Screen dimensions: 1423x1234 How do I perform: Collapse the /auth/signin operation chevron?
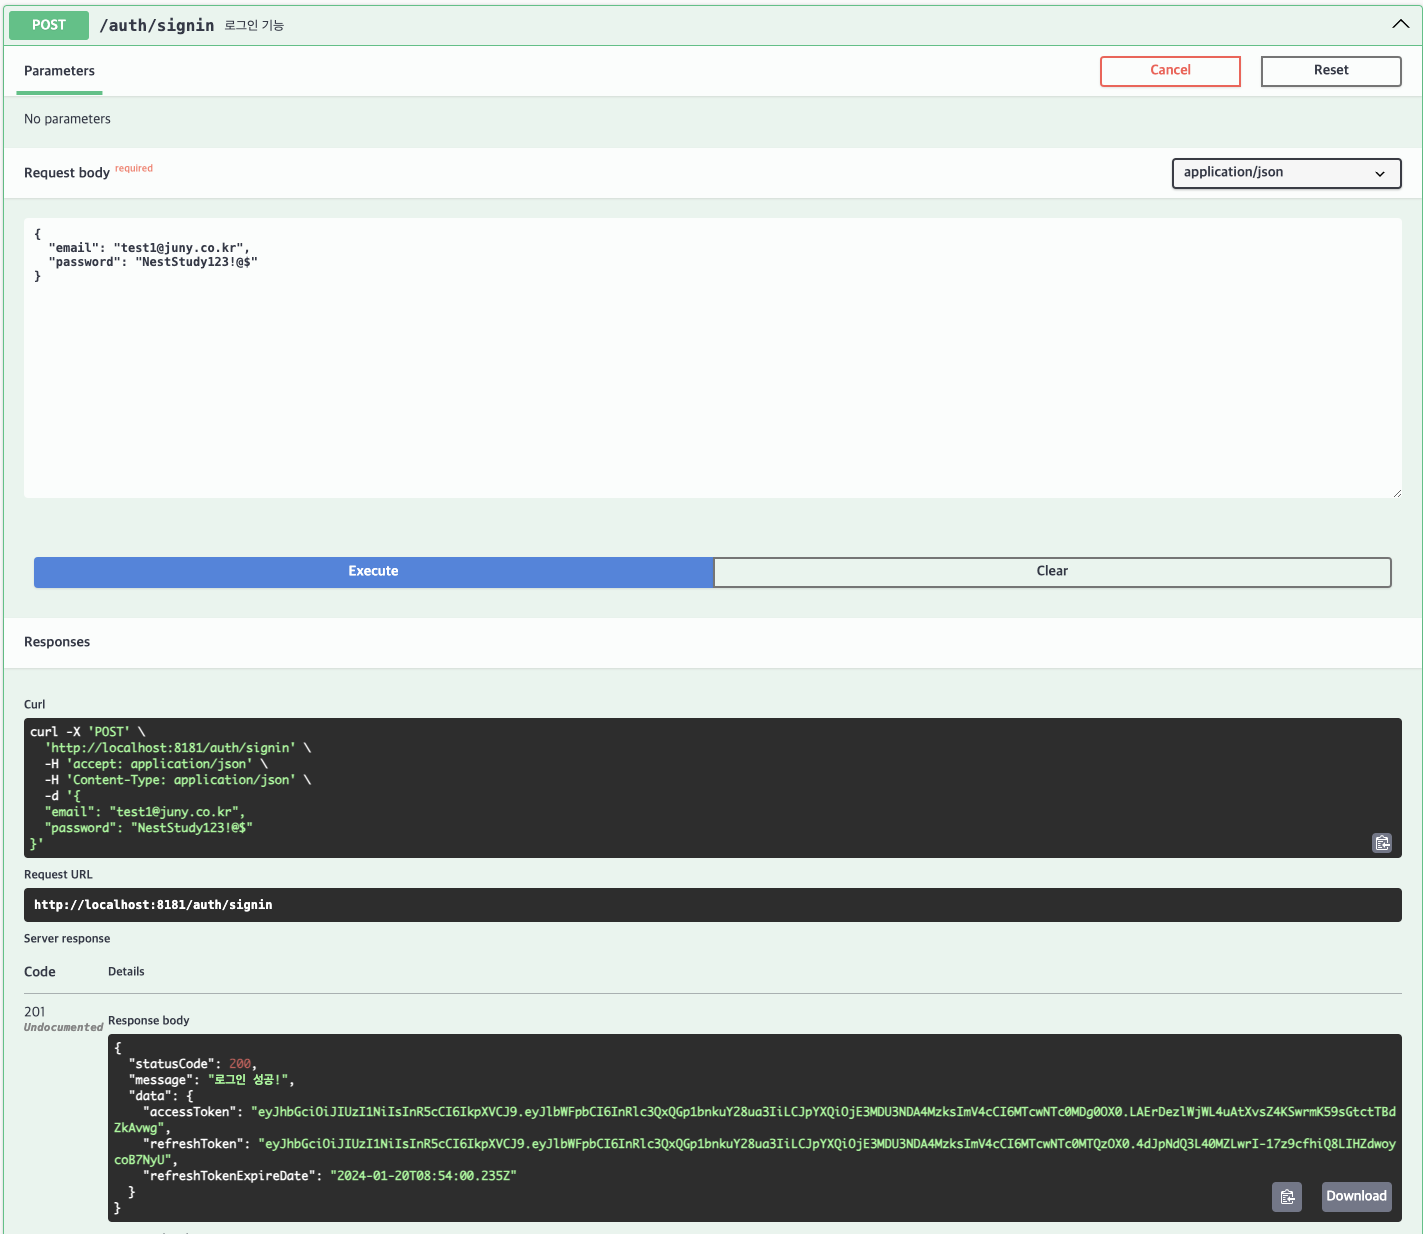tap(1401, 24)
